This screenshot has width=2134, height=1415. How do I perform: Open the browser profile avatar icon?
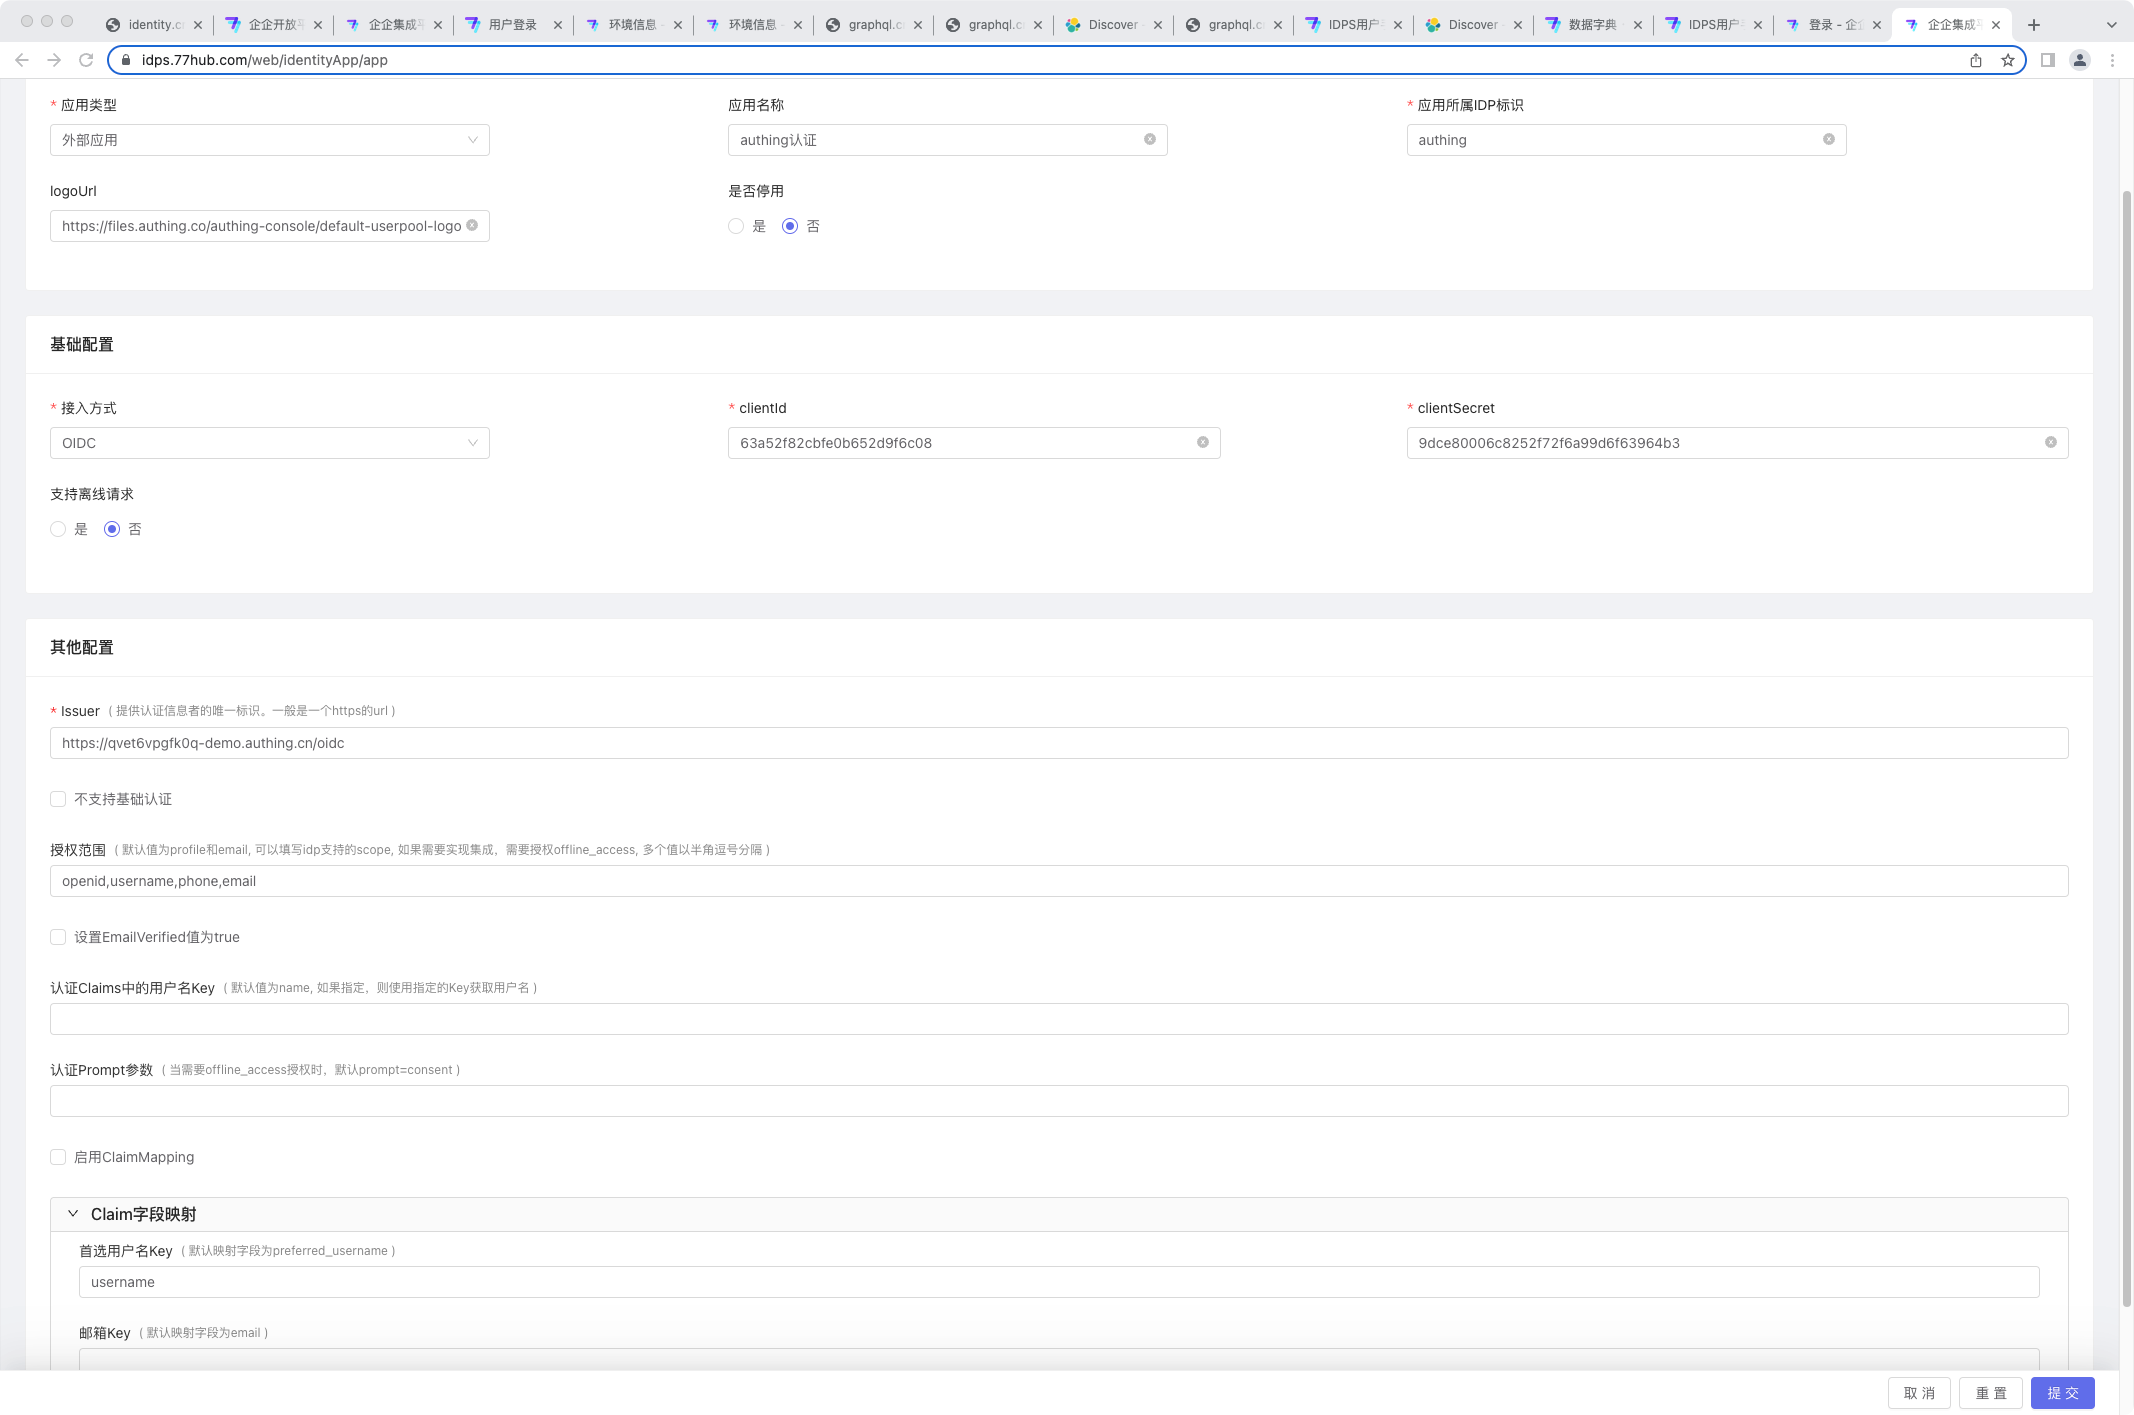(2080, 60)
